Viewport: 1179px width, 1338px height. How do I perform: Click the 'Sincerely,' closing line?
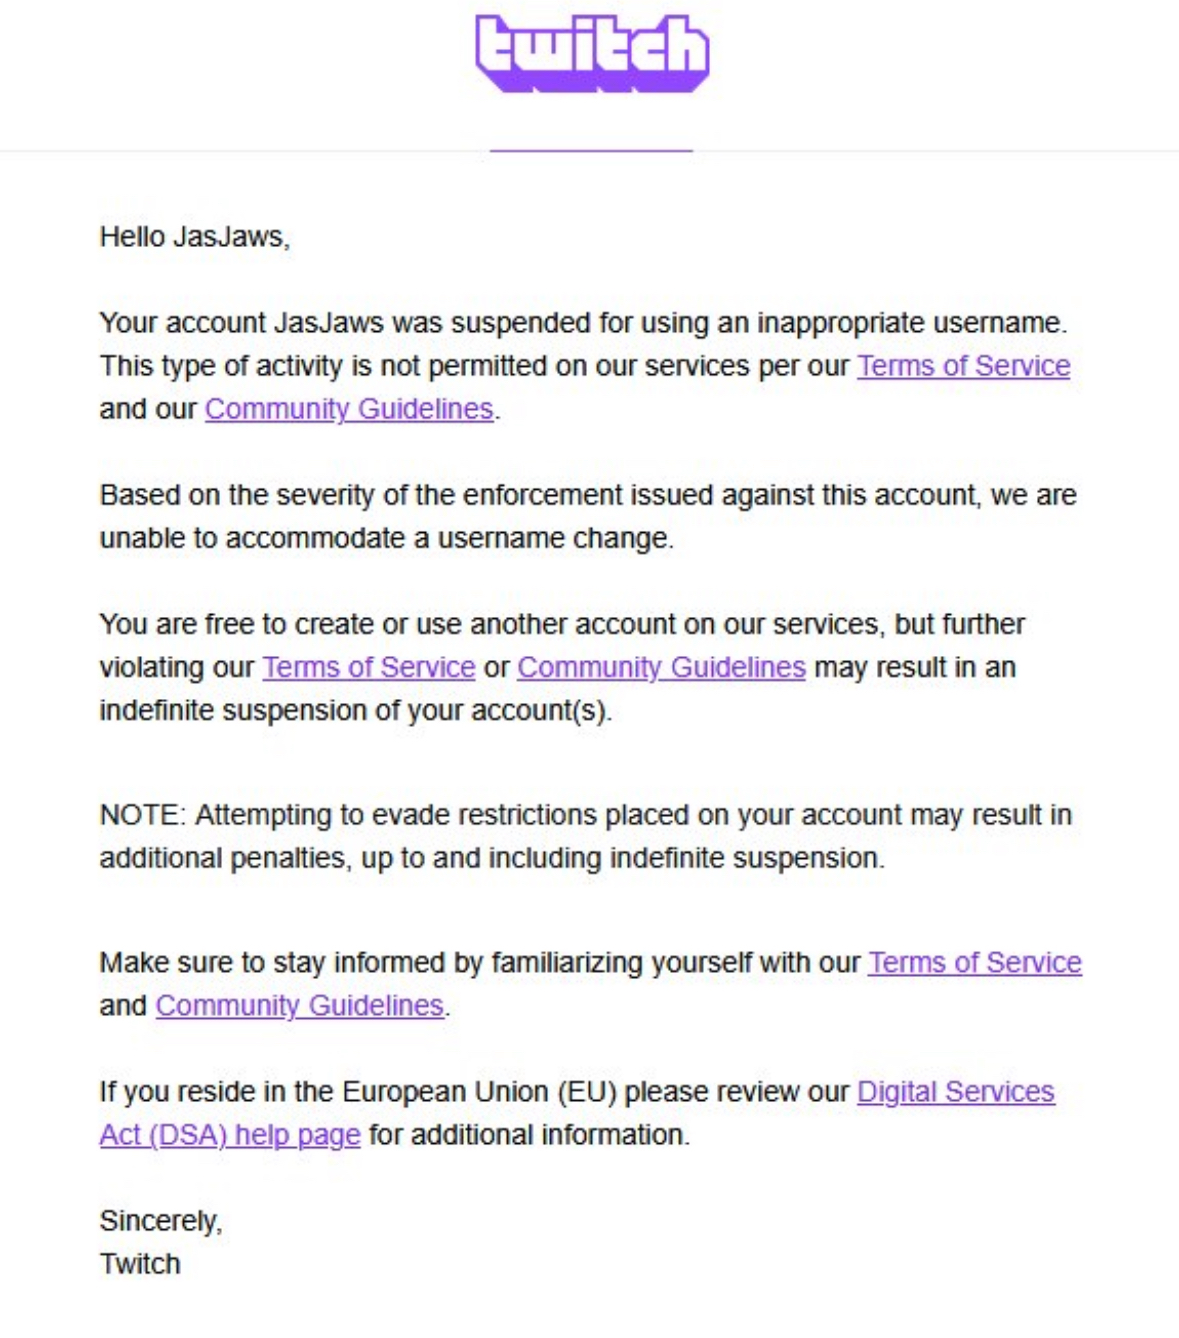coord(160,1221)
